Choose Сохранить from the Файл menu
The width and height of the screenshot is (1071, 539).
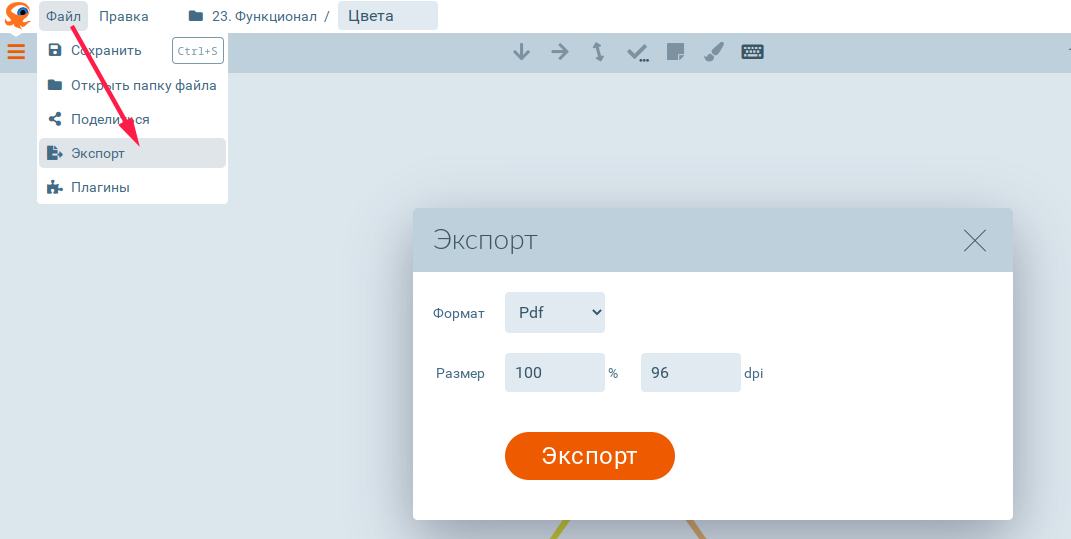tap(133, 51)
